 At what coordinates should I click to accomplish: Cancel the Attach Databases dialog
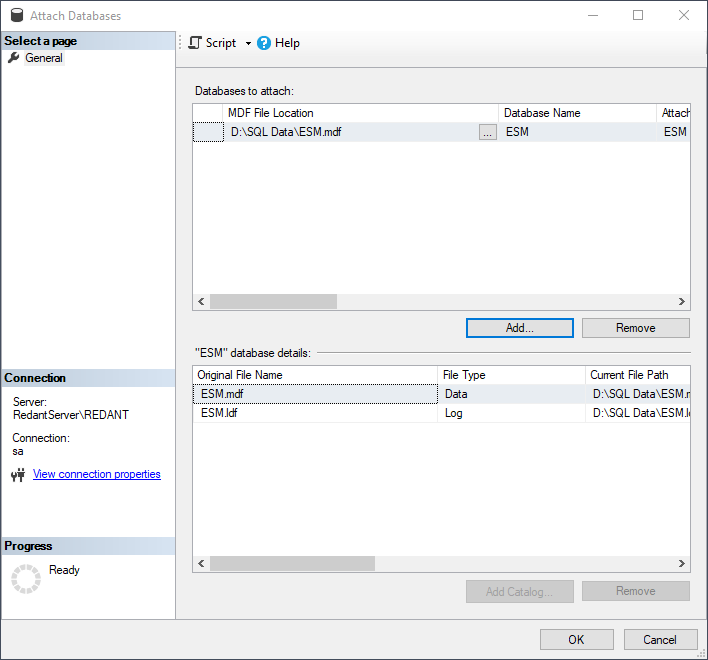click(660, 640)
